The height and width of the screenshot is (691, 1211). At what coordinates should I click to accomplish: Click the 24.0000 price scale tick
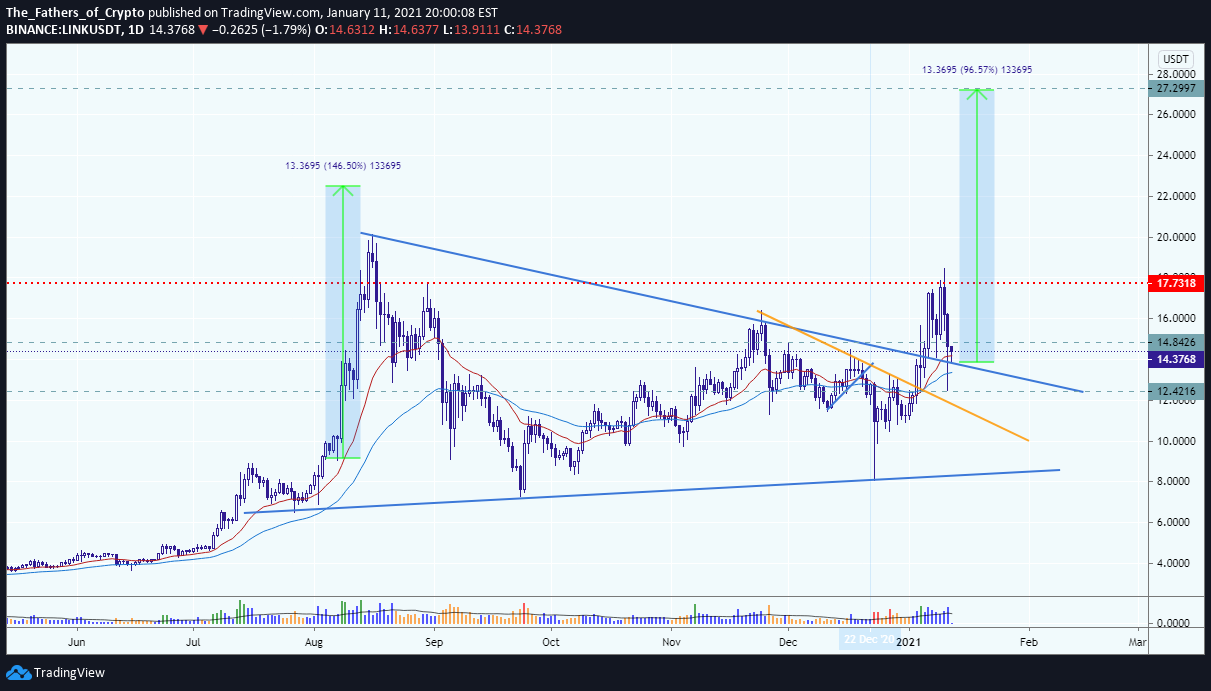(x=1176, y=155)
